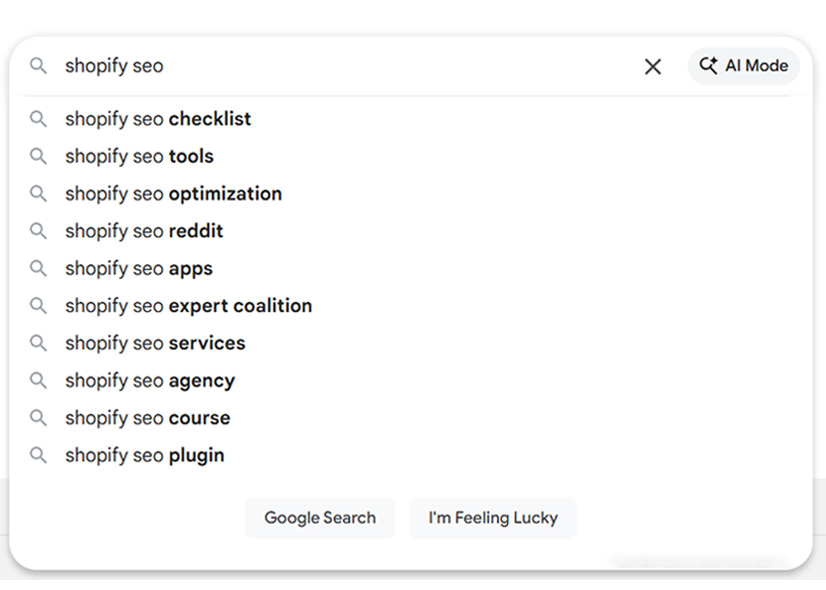This screenshot has height=590, width=826.
Task: Select the "shopify seo checklist" suggestion
Action: (157, 119)
